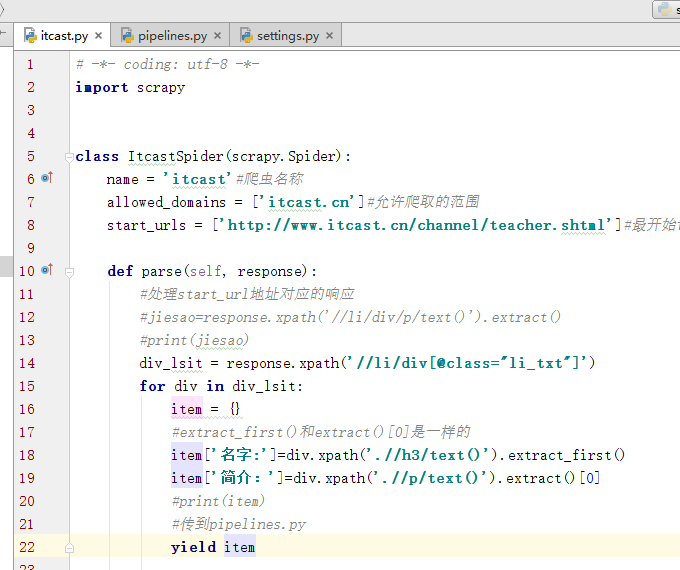Viewport: 680px width, 570px height.
Task: Switch to the pipelines.py tab
Action: [x=172, y=36]
